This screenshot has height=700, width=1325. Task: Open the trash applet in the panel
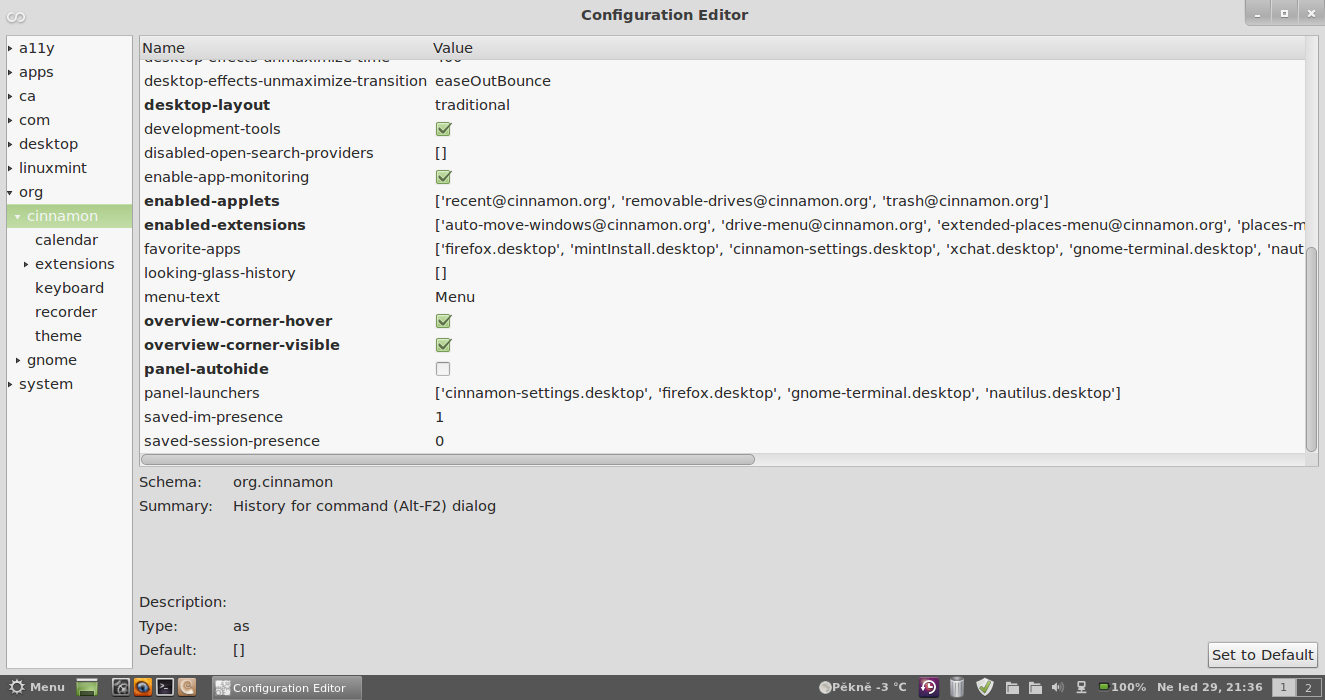click(957, 687)
